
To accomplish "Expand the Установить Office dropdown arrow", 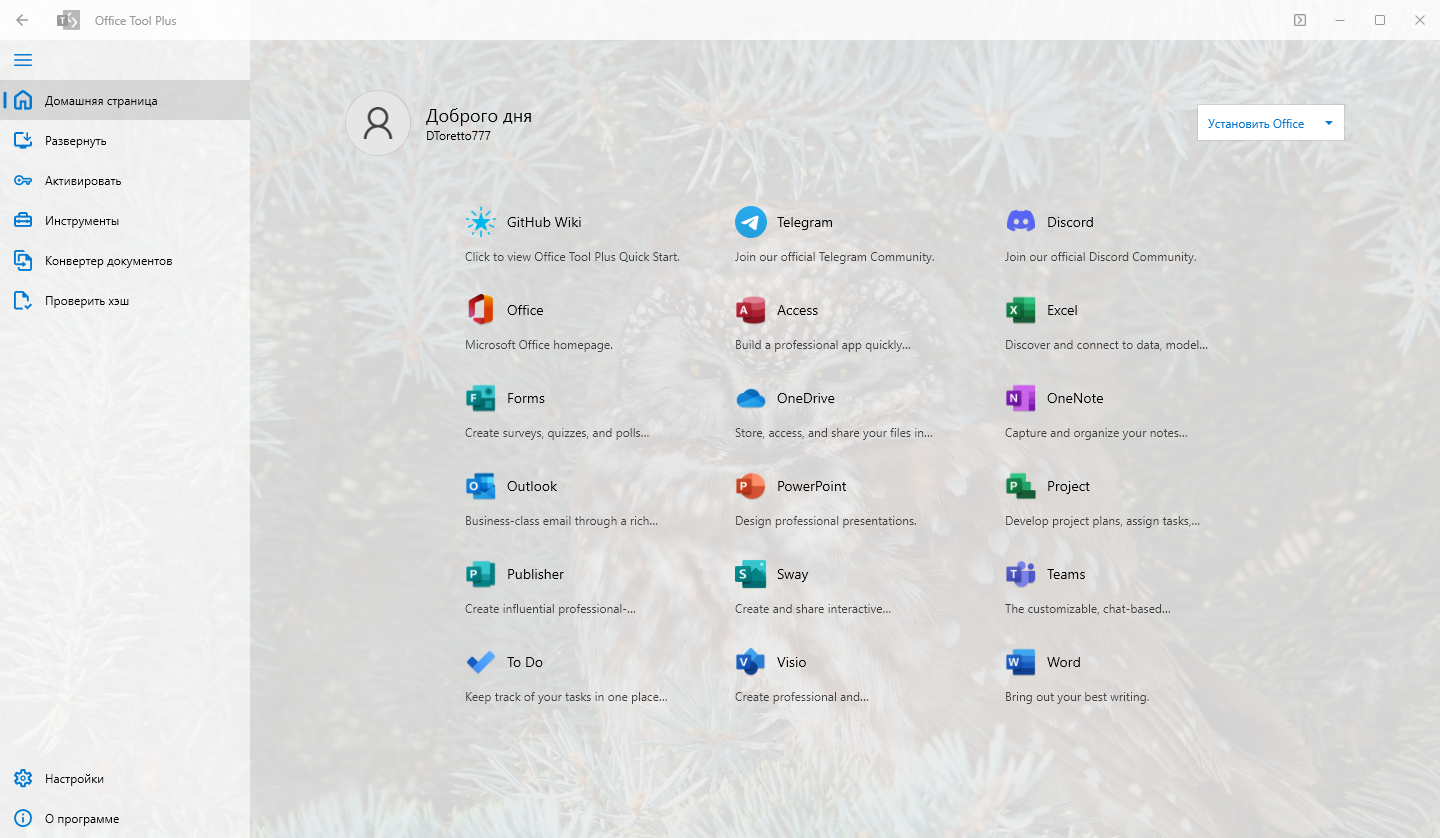I will point(1329,123).
